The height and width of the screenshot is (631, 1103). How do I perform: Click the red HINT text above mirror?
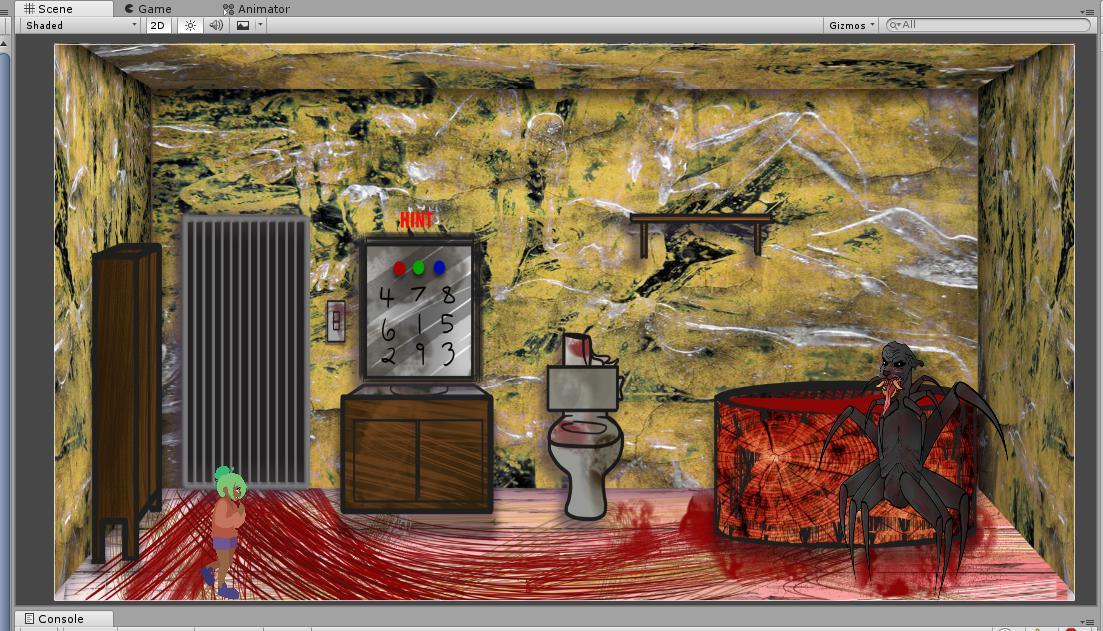416,219
